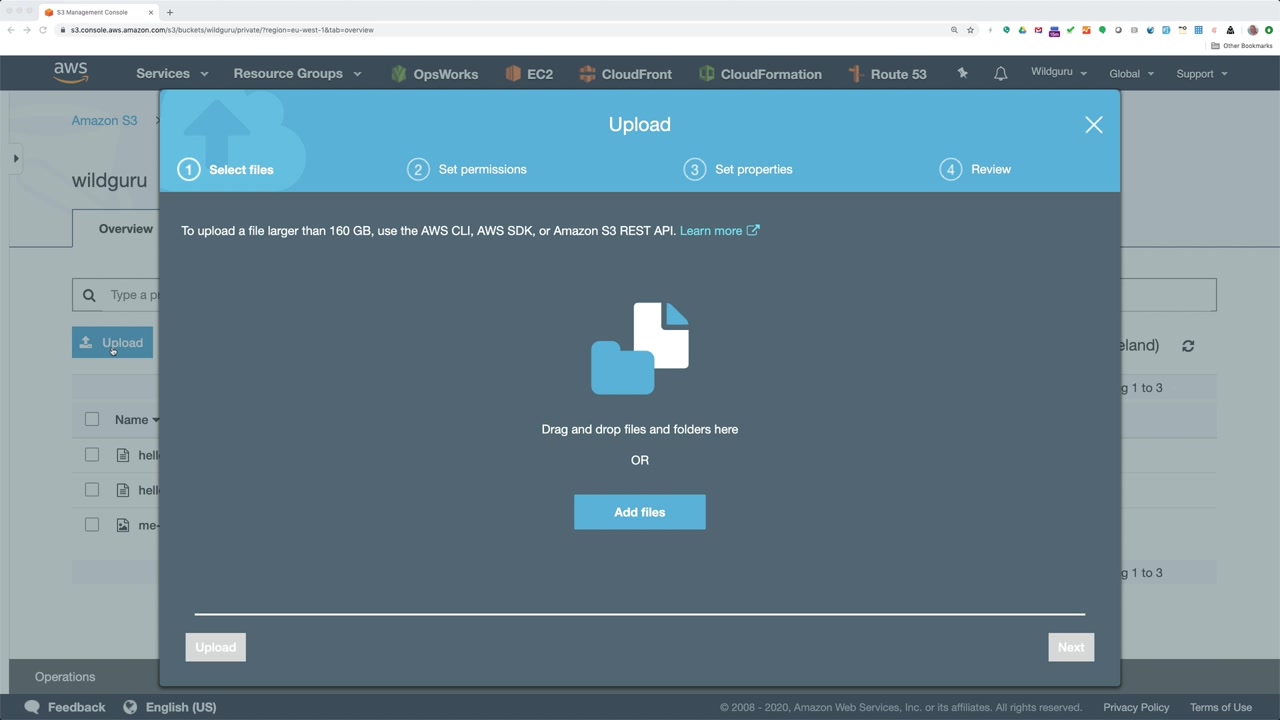The height and width of the screenshot is (720, 1280).
Task: Open the notifications bell
Action: click(1000, 74)
